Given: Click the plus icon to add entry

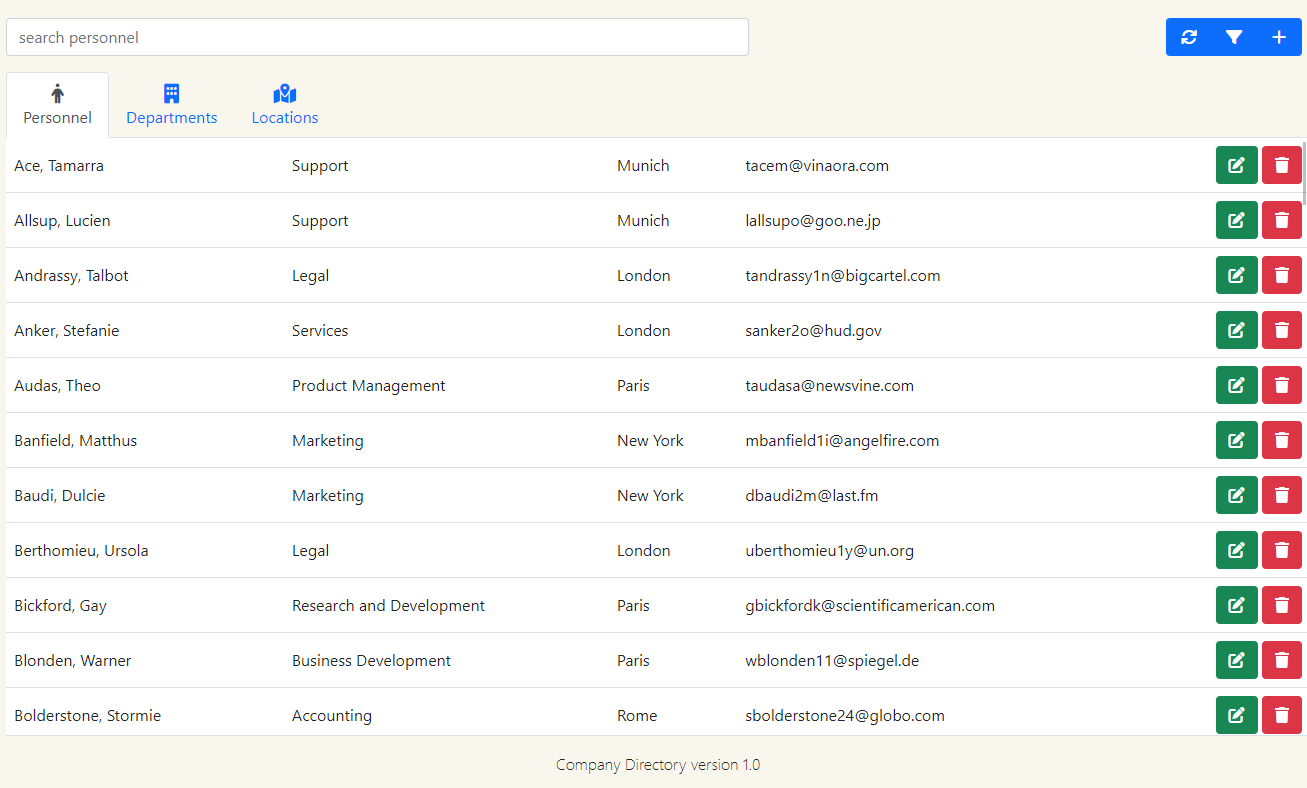Looking at the screenshot, I should click(x=1279, y=37).
